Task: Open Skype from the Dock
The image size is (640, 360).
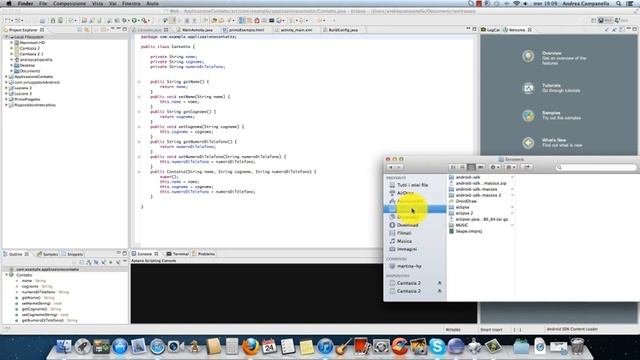Action: (x=437, y=347)
